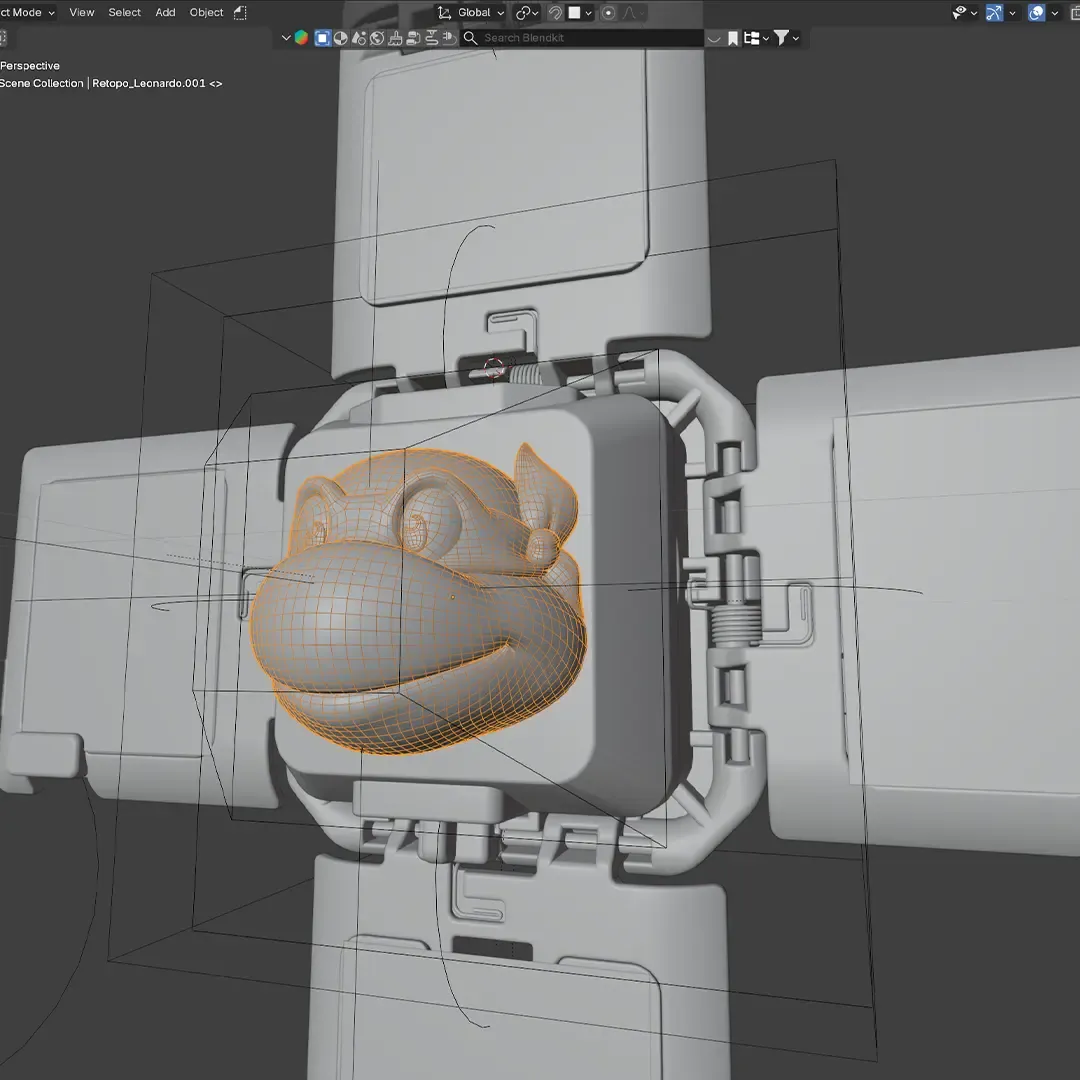Toggle the BlendKit bookmarks filter

(x=733, y=39)
